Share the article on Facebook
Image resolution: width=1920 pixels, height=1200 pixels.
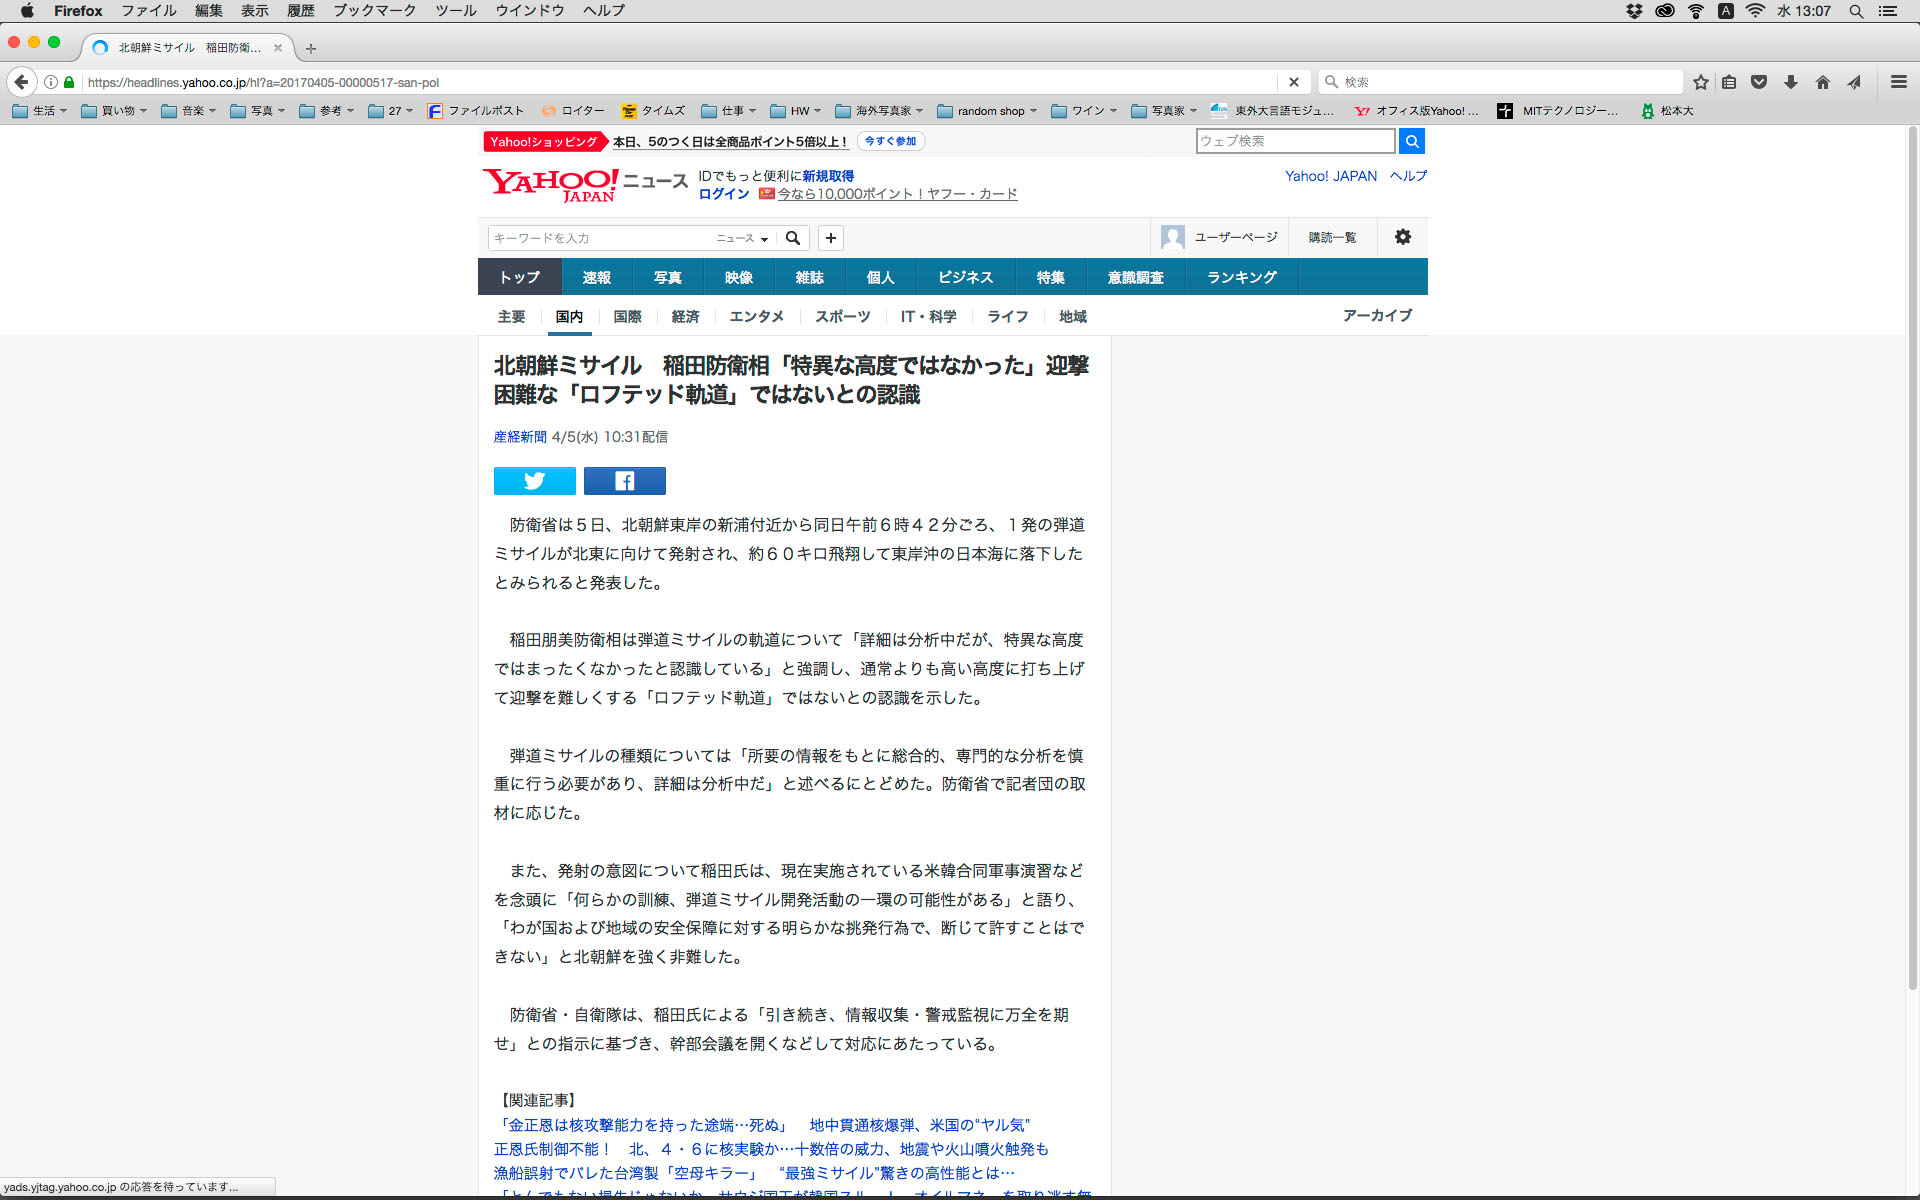click(624, 481)
